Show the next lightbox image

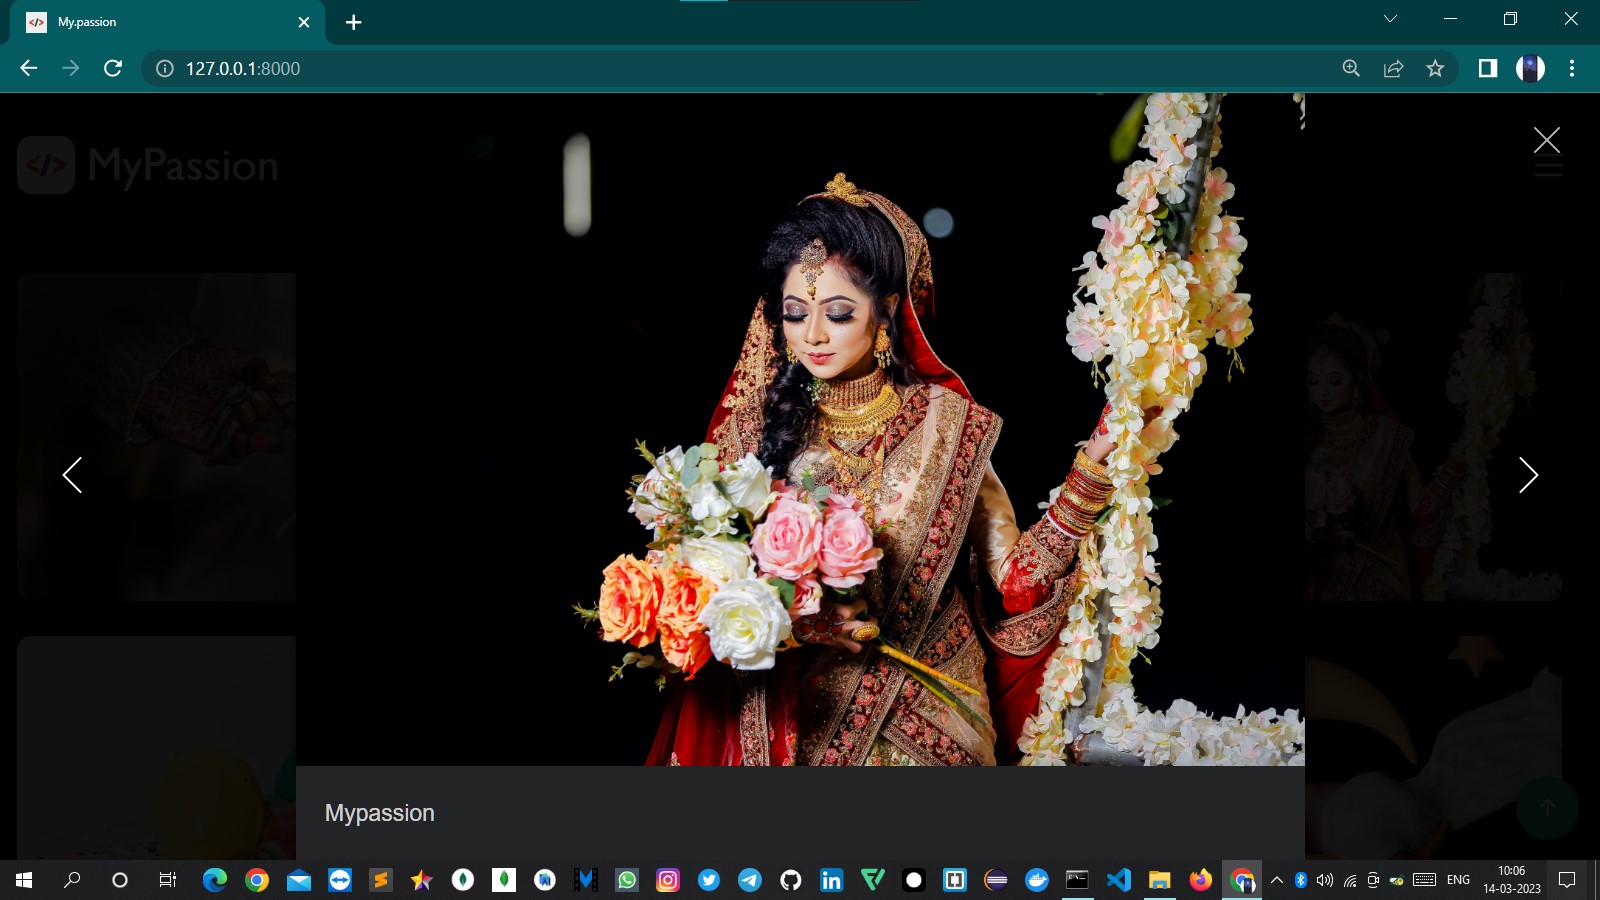pos(1528,475)
